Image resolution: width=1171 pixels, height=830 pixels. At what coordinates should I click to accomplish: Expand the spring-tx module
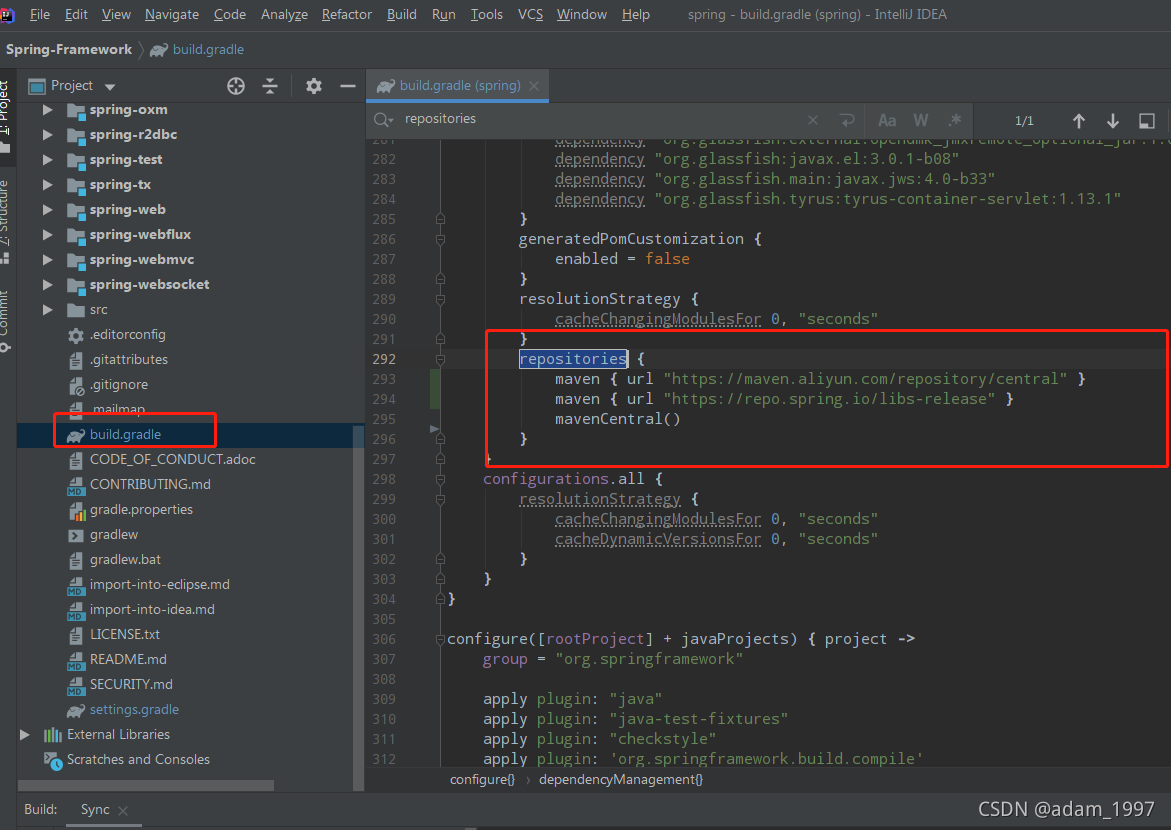(x=48, y=185)
